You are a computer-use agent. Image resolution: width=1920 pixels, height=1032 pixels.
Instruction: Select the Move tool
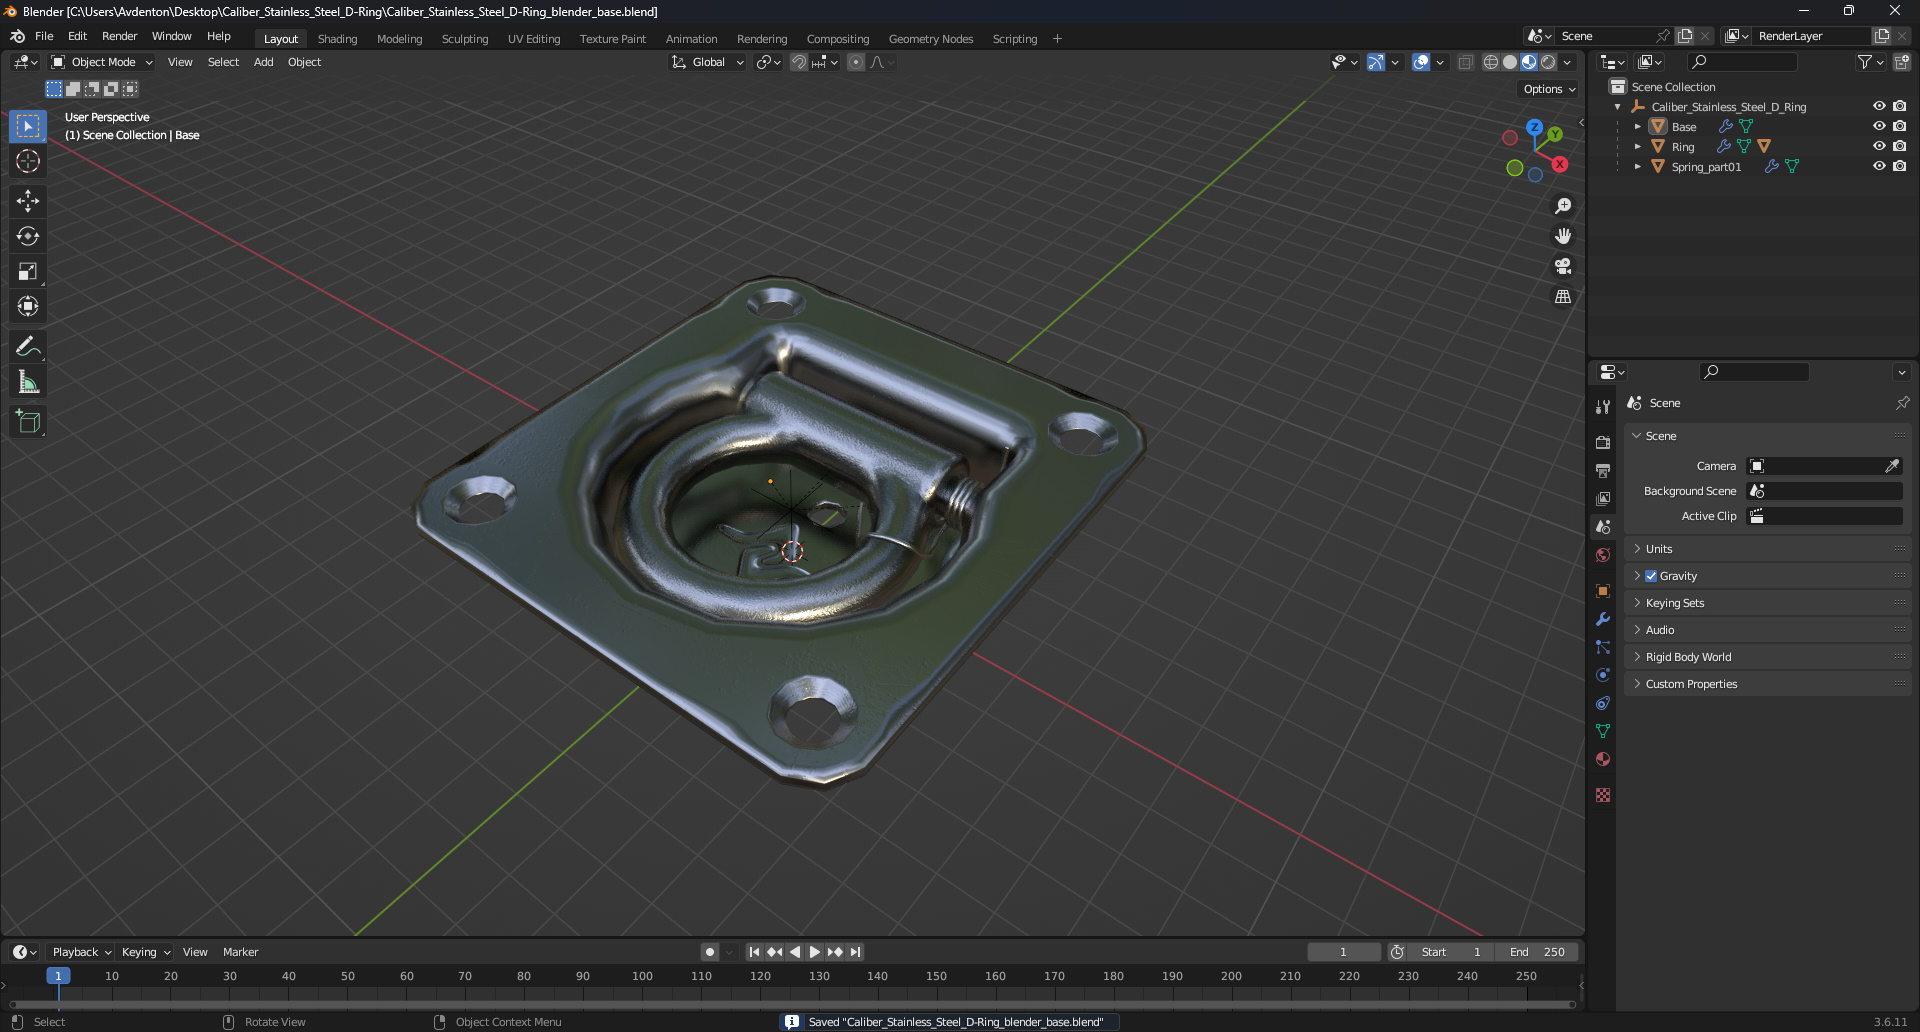pos(28,201)
